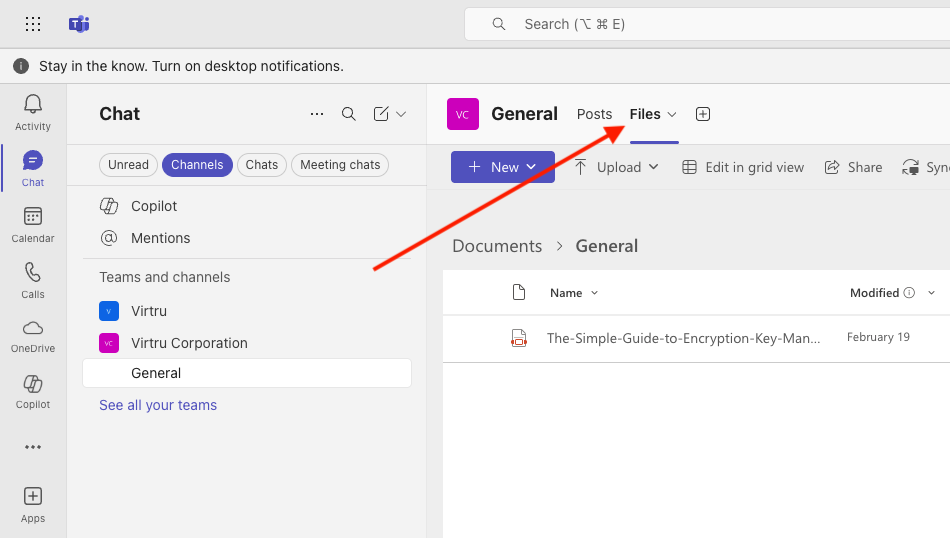Image resolution: width=950 pixels, height=538 pixels.
Task: Start a new chat with compose icon
Action: tap(381, 114)
